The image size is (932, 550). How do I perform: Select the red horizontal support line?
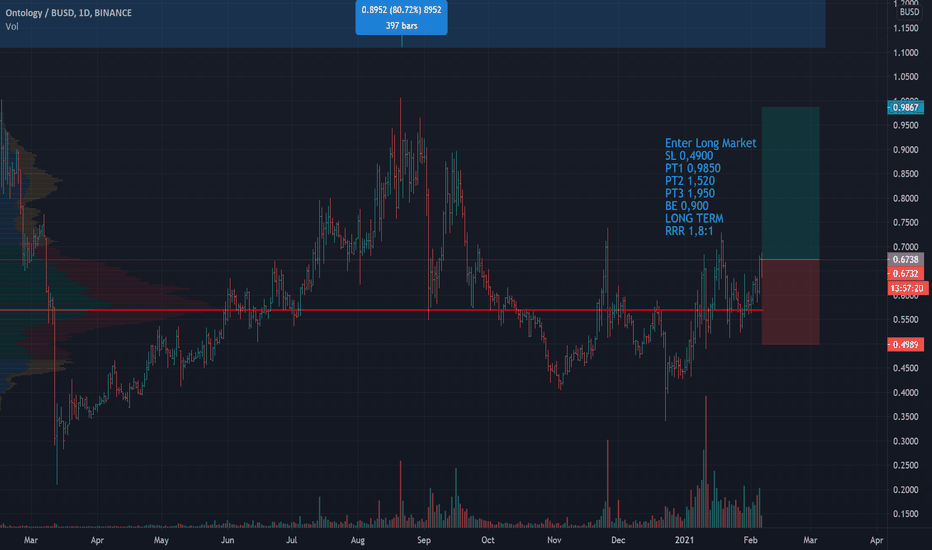pyautogui.click(x=380, y=310)
